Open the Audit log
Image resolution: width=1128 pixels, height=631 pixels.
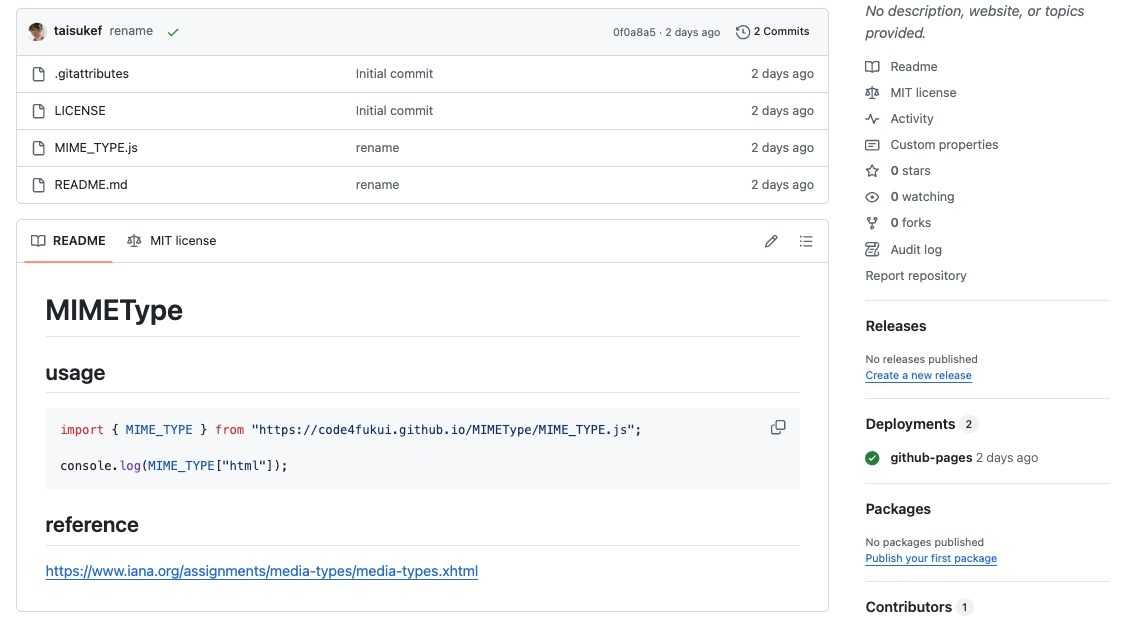click(915, 250)
